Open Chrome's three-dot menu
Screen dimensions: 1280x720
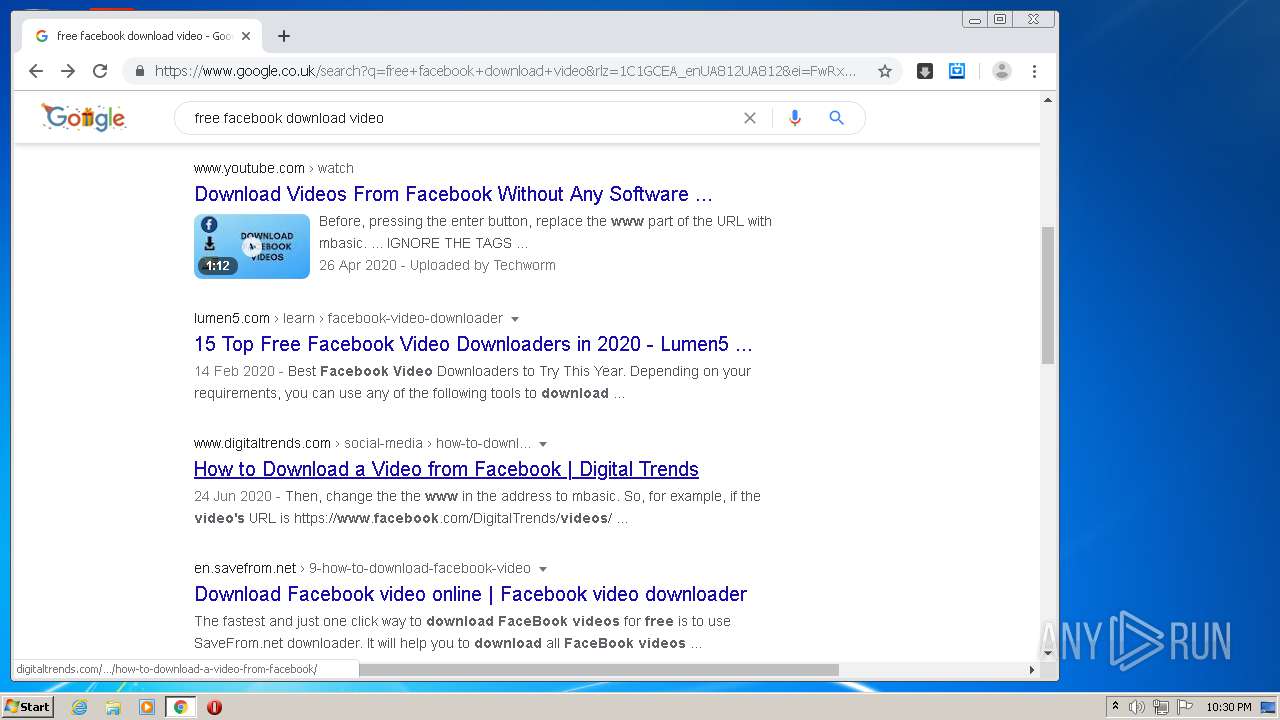(1034, 71)
